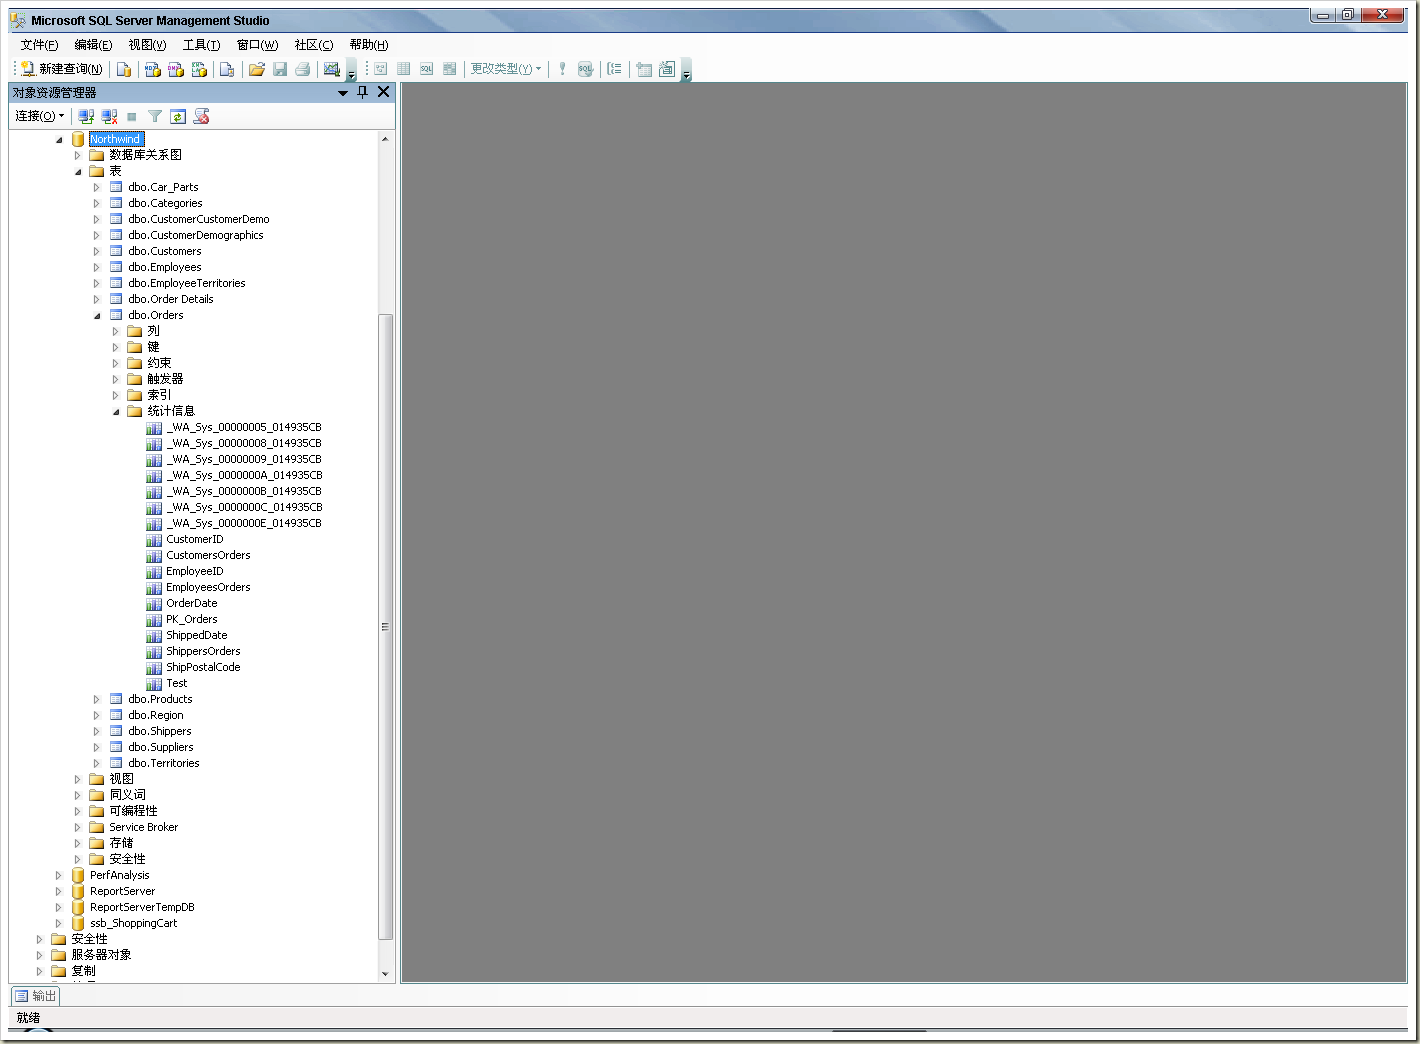Close the 对象资源管理器 panel
The height and width of the screenshot is (1044, 1420).
pos(383,92)
